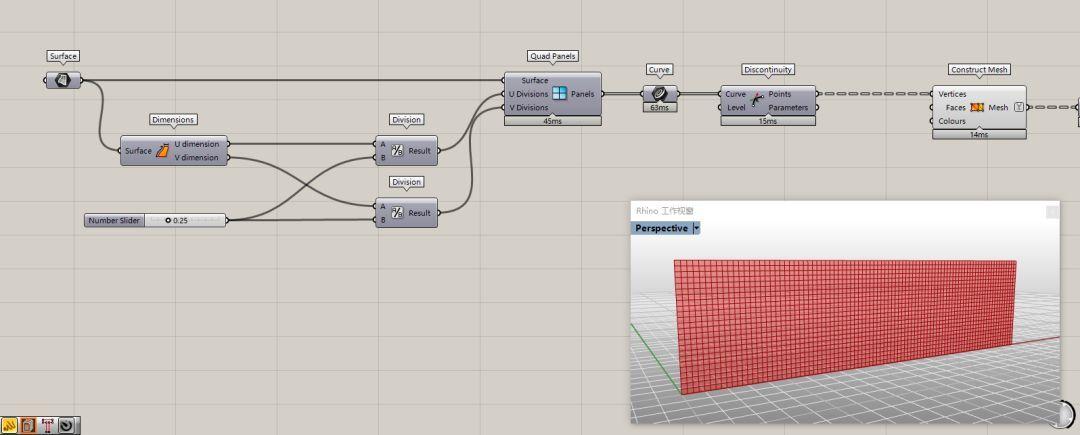Click the 15ms profiler label
The width and height of the screenshot is (1080, 435).
tap(768, 121)
